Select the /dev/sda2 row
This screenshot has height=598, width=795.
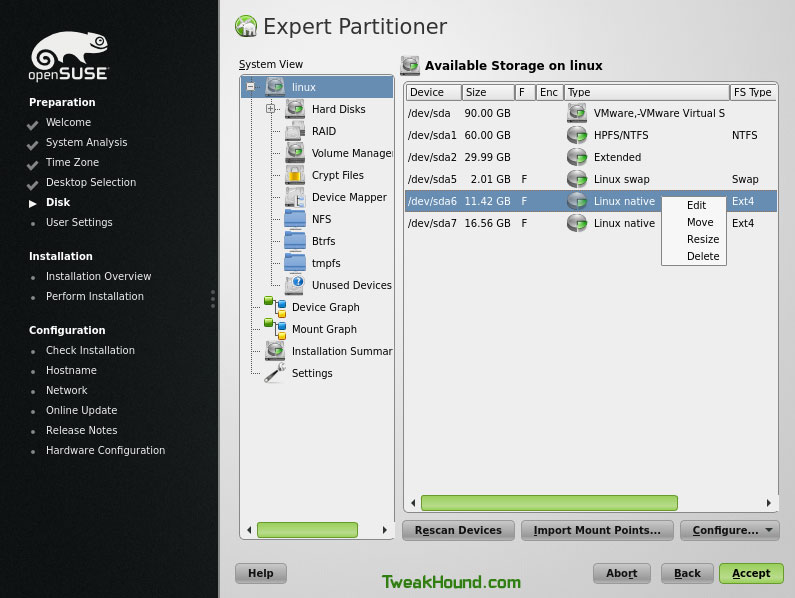click(x=591, y=157)
